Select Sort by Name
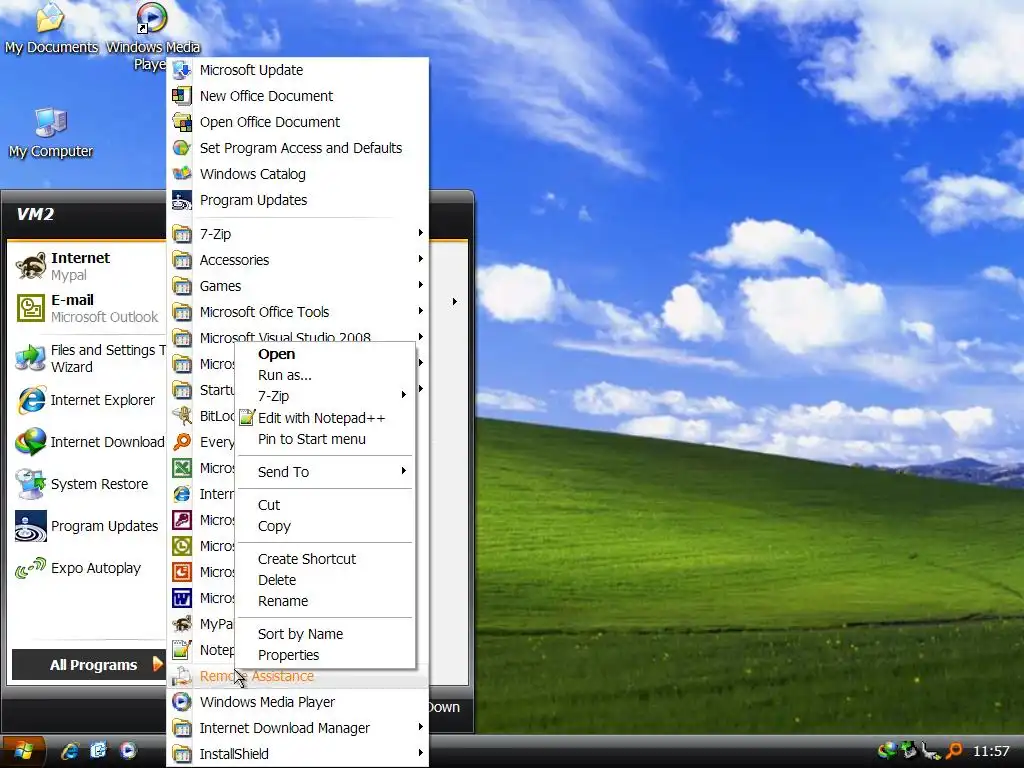Image resolution: width=1024 pixels, height=768 pixels. 325,634
